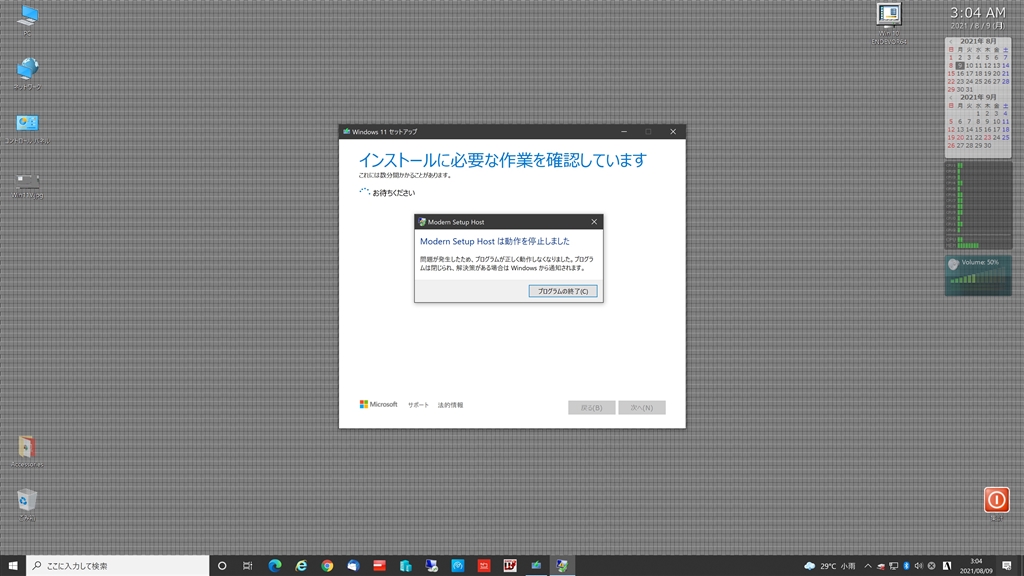Click the CPU meter gadget
Image resolution: width=1024 pixels, height=576 pixels.
click(x=978, y=205)
